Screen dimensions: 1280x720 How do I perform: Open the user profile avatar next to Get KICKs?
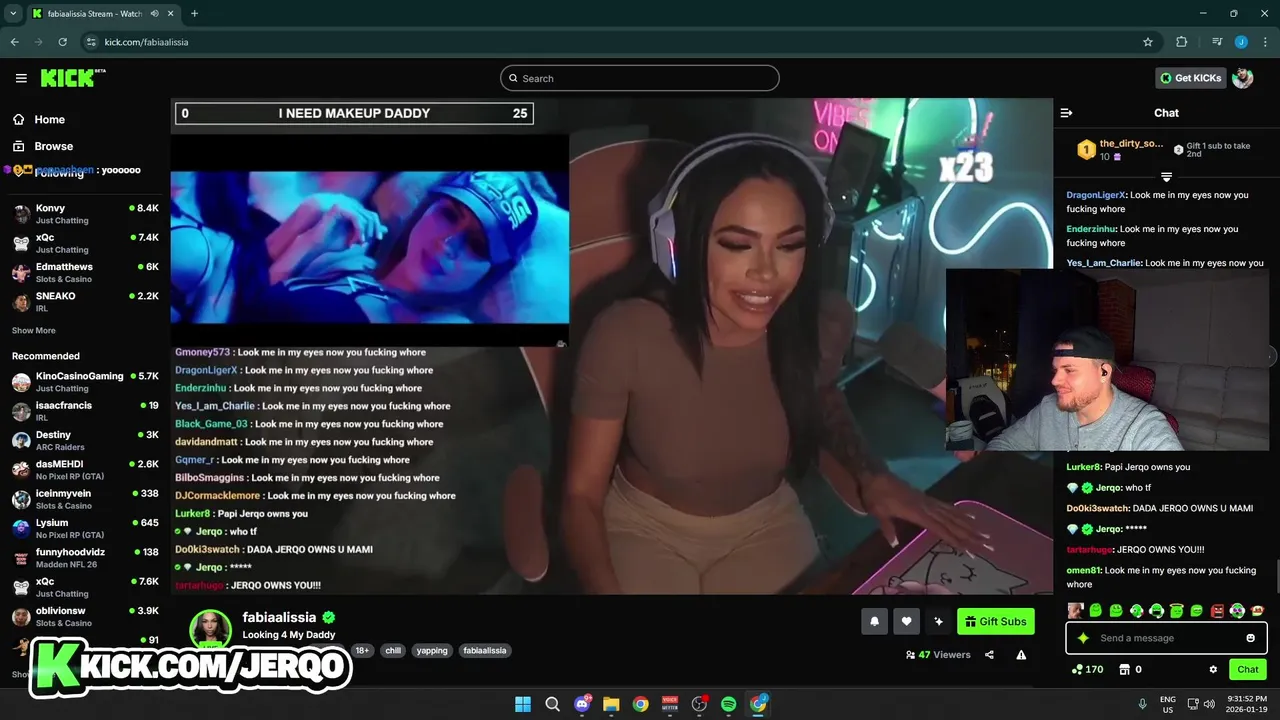[1243, 78]
